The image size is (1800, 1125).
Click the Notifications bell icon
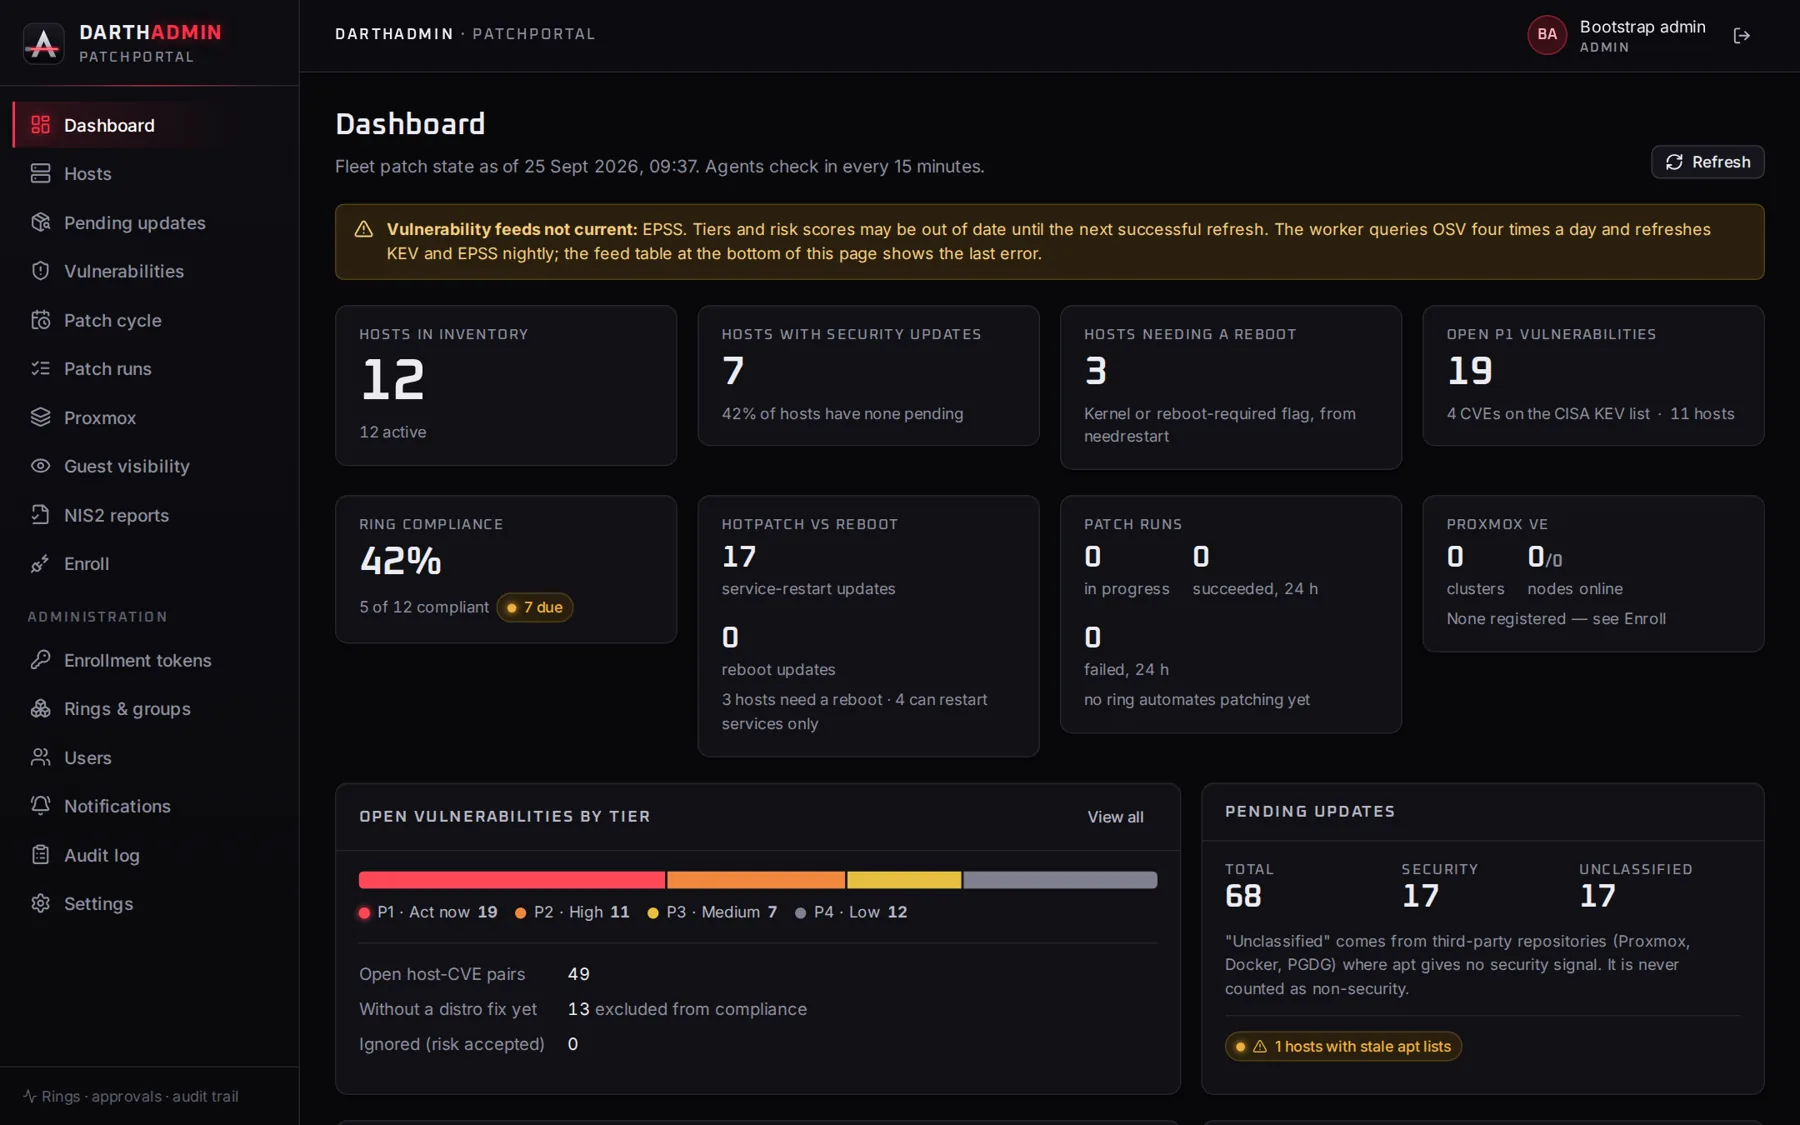[x=40, y=806]
